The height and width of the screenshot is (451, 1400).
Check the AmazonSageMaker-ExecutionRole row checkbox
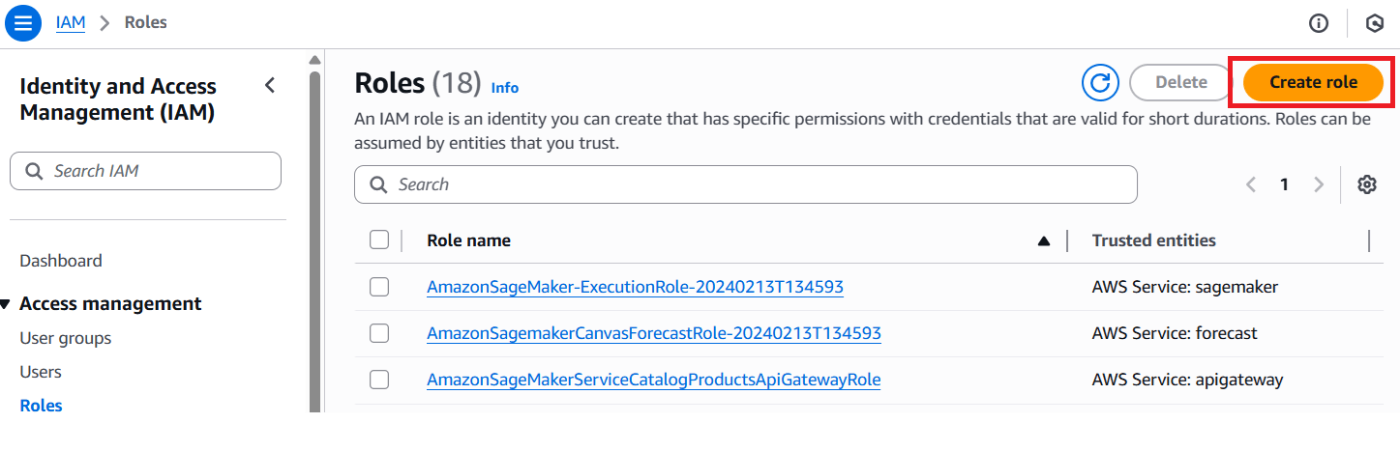click(379, 287)
